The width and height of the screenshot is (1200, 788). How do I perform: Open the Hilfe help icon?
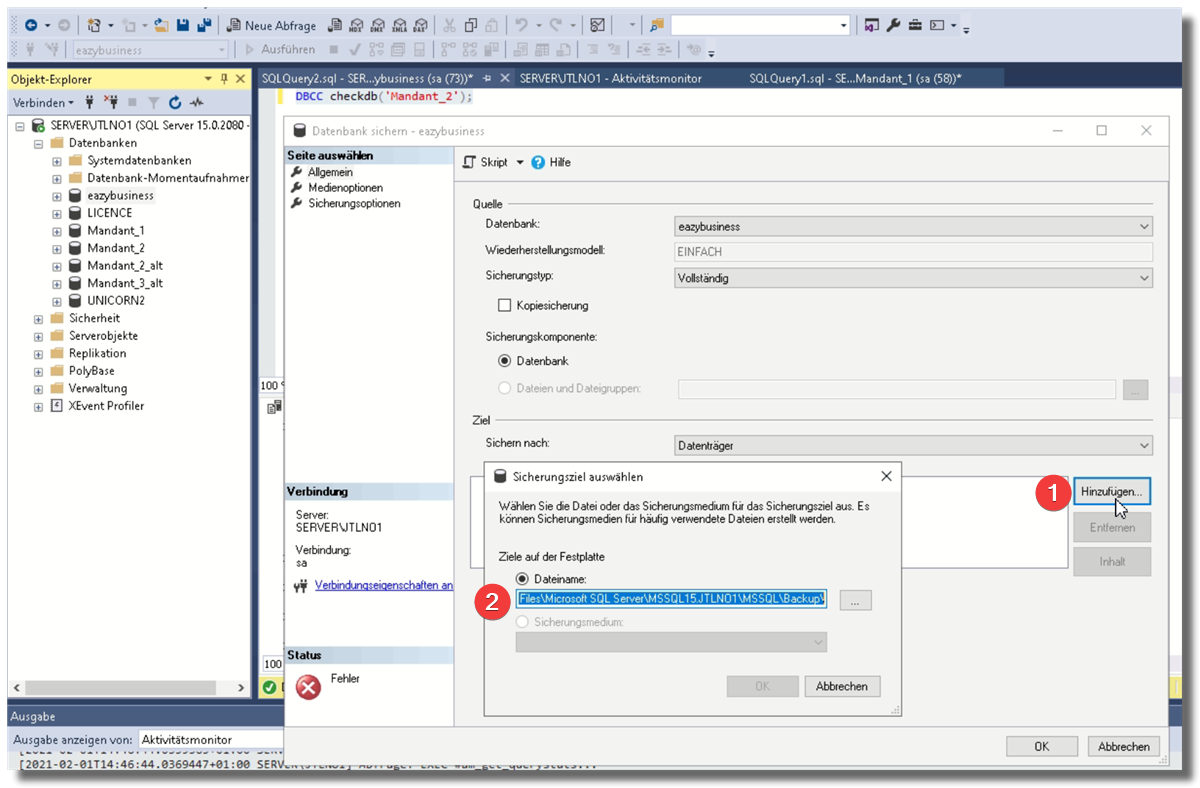pos(538,162)
